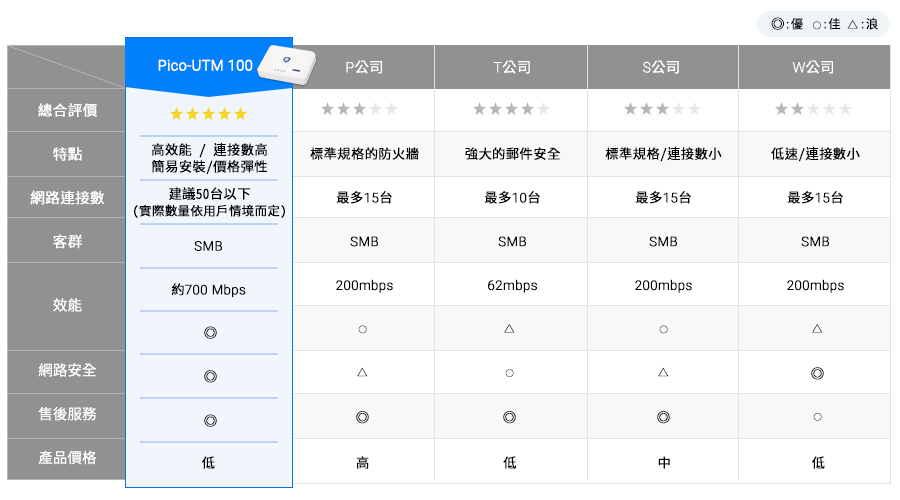900x500 pixels.
Task: Click W公司 double-circle in 網路安全 row
Action: pos(817,374)
